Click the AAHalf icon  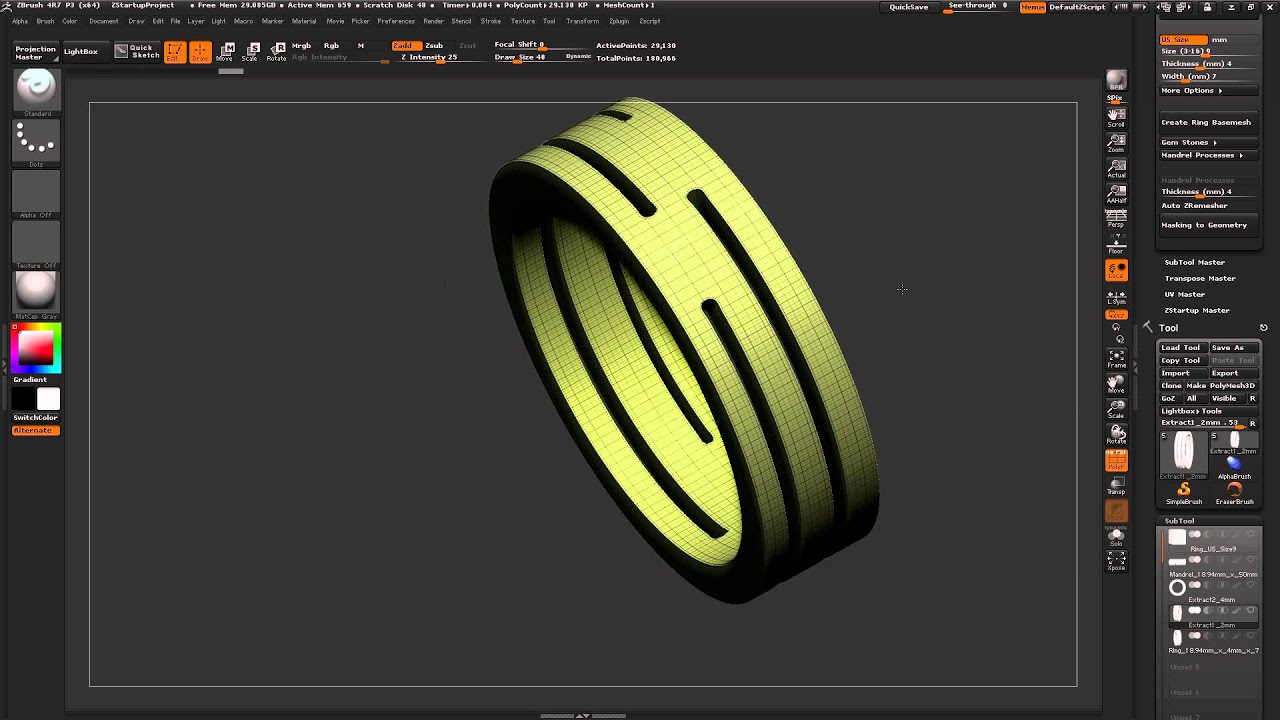point(1116,193)
